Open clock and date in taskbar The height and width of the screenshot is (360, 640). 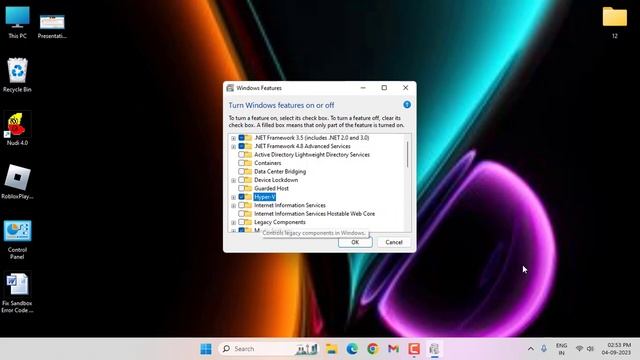click(616, 349)
